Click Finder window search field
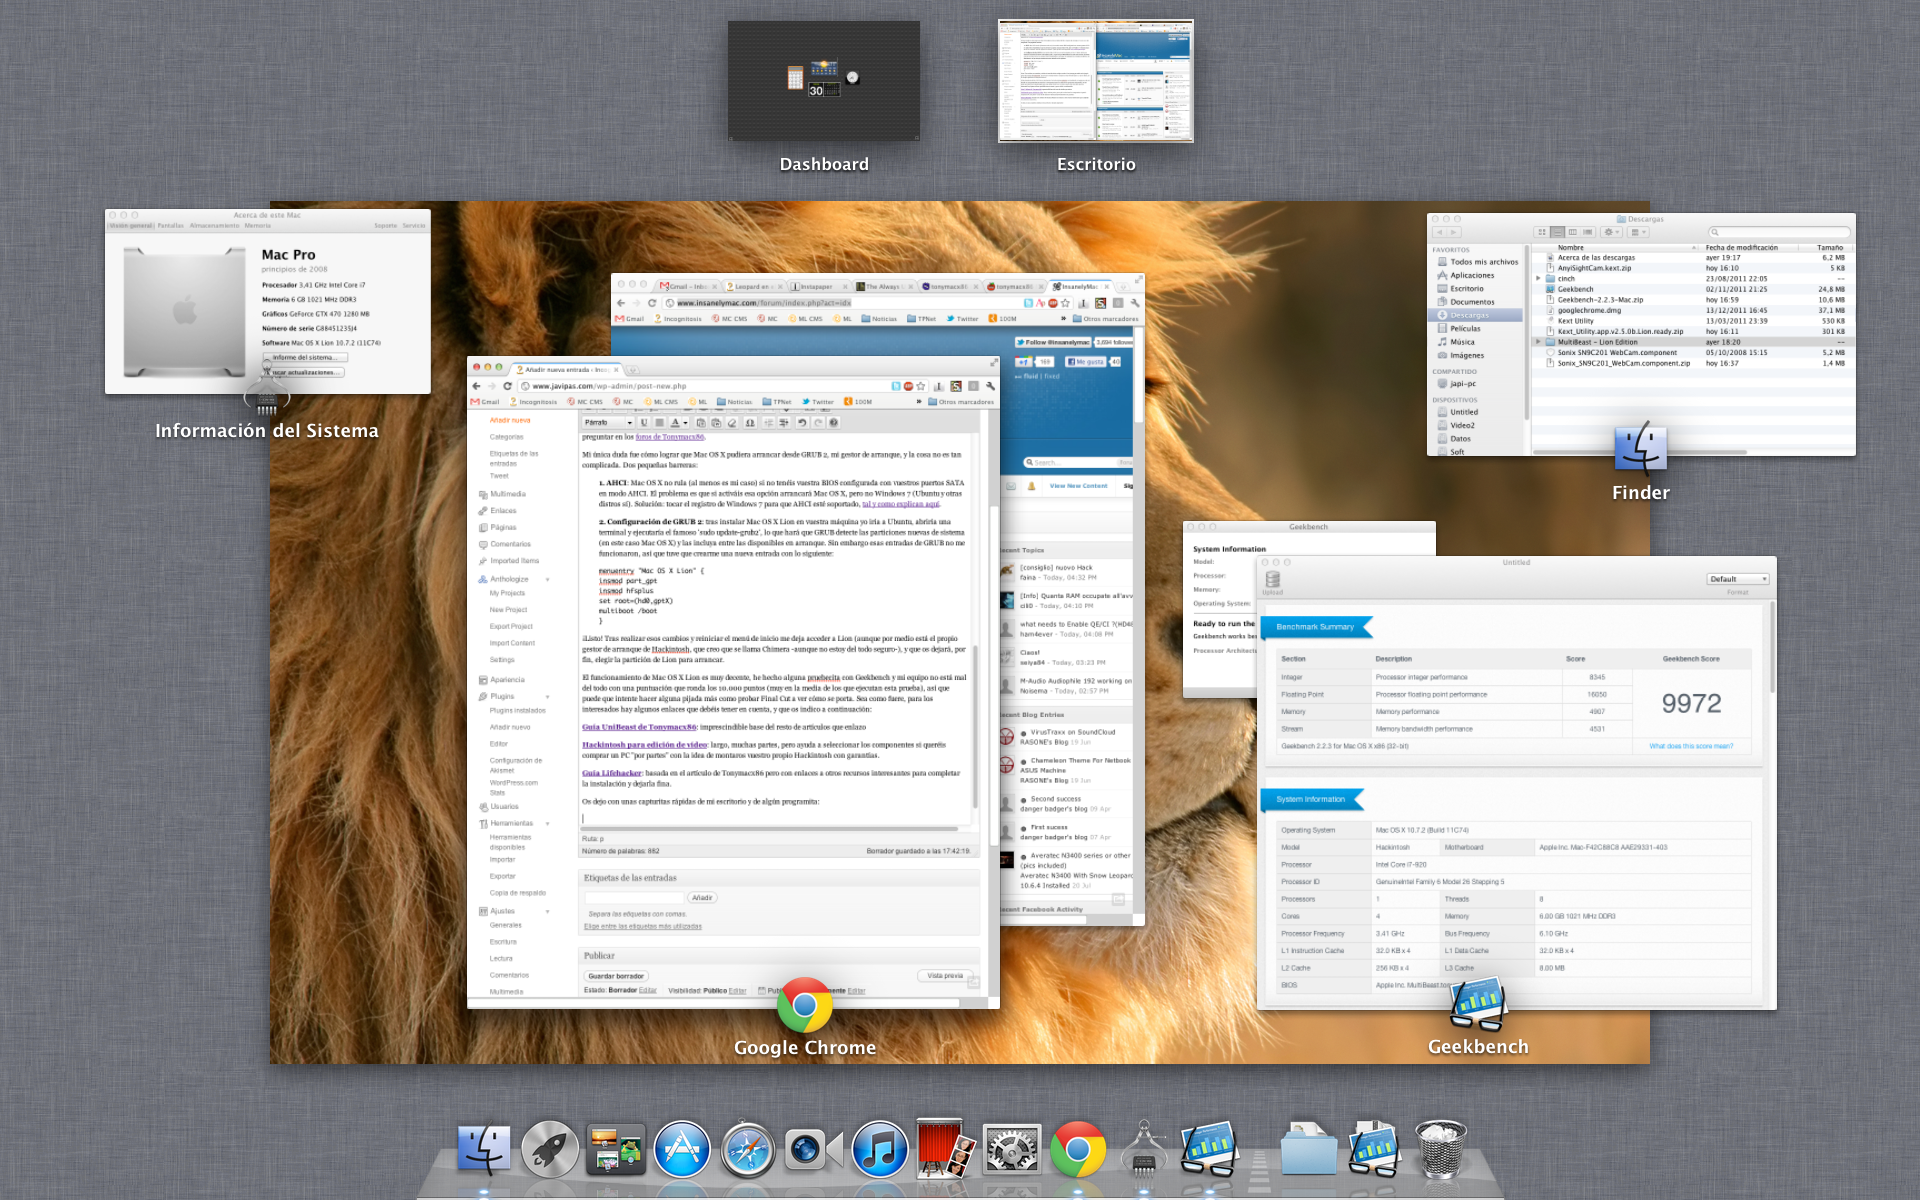1920x1200 pixels. (1778, 232)
